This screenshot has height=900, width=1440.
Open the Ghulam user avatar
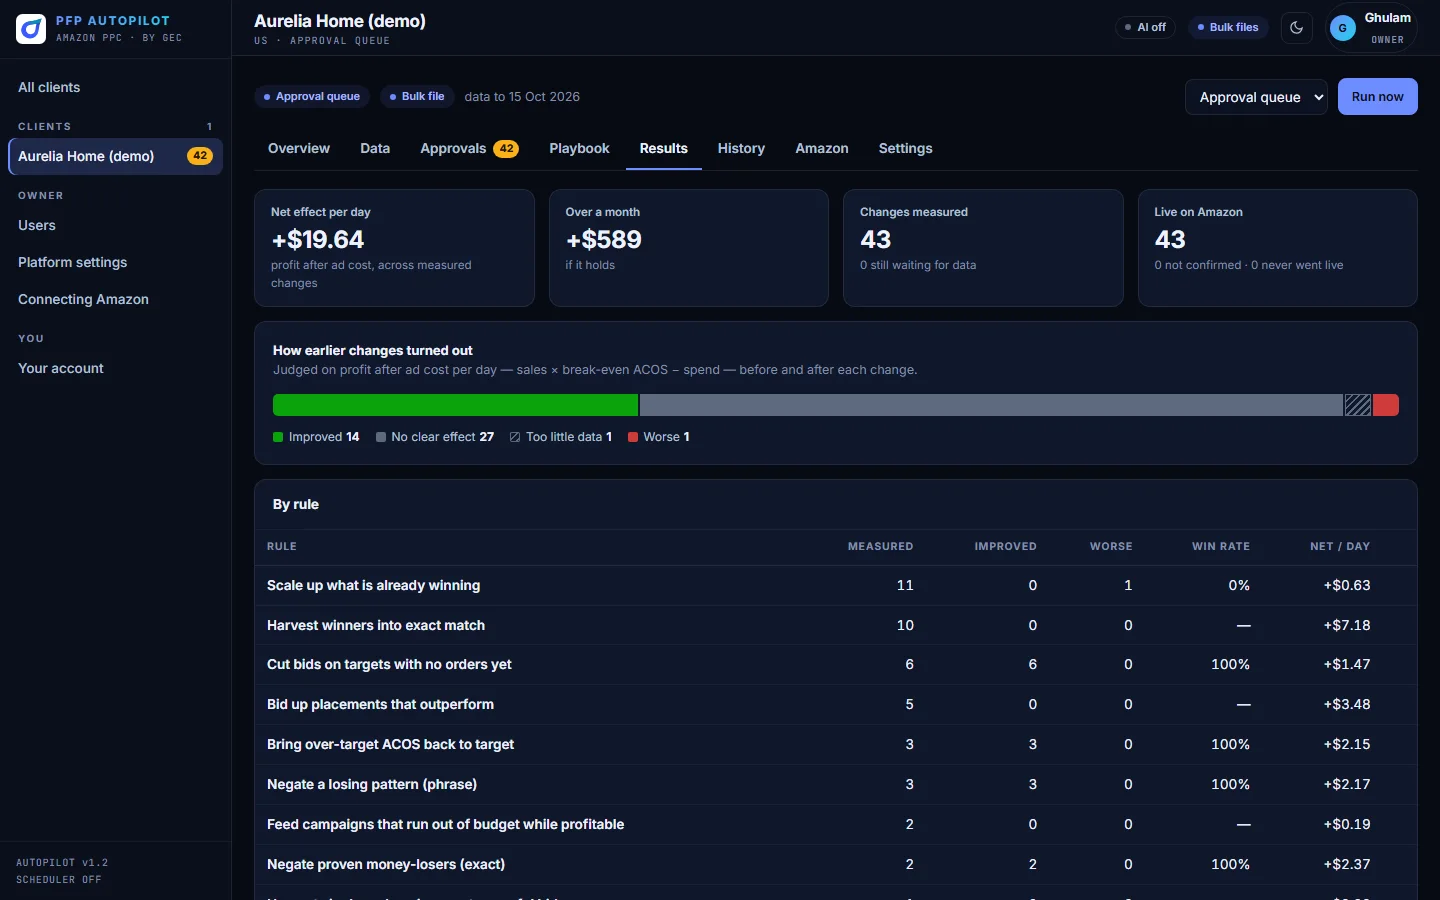(x=1343, y=28)
